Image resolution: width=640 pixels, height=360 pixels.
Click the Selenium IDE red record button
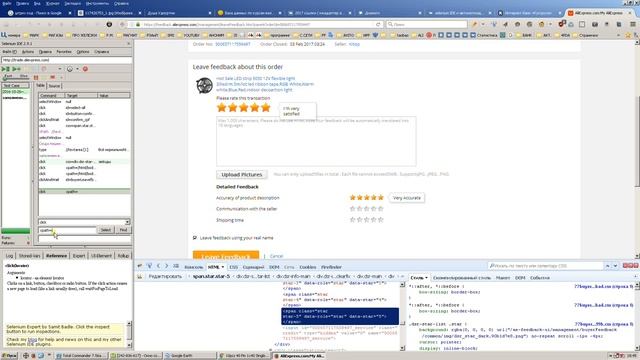pyautogui.click(x=85, y=69)
